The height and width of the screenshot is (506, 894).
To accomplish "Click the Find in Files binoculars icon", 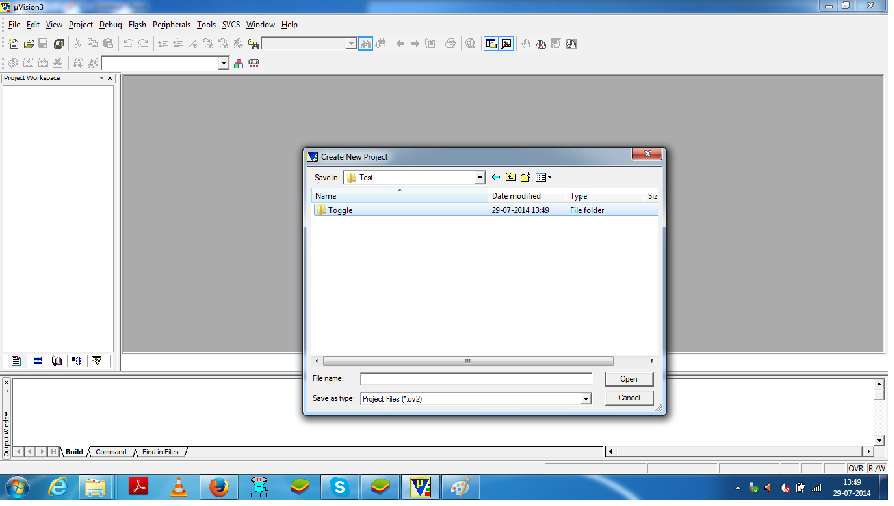I will [253, 43].
